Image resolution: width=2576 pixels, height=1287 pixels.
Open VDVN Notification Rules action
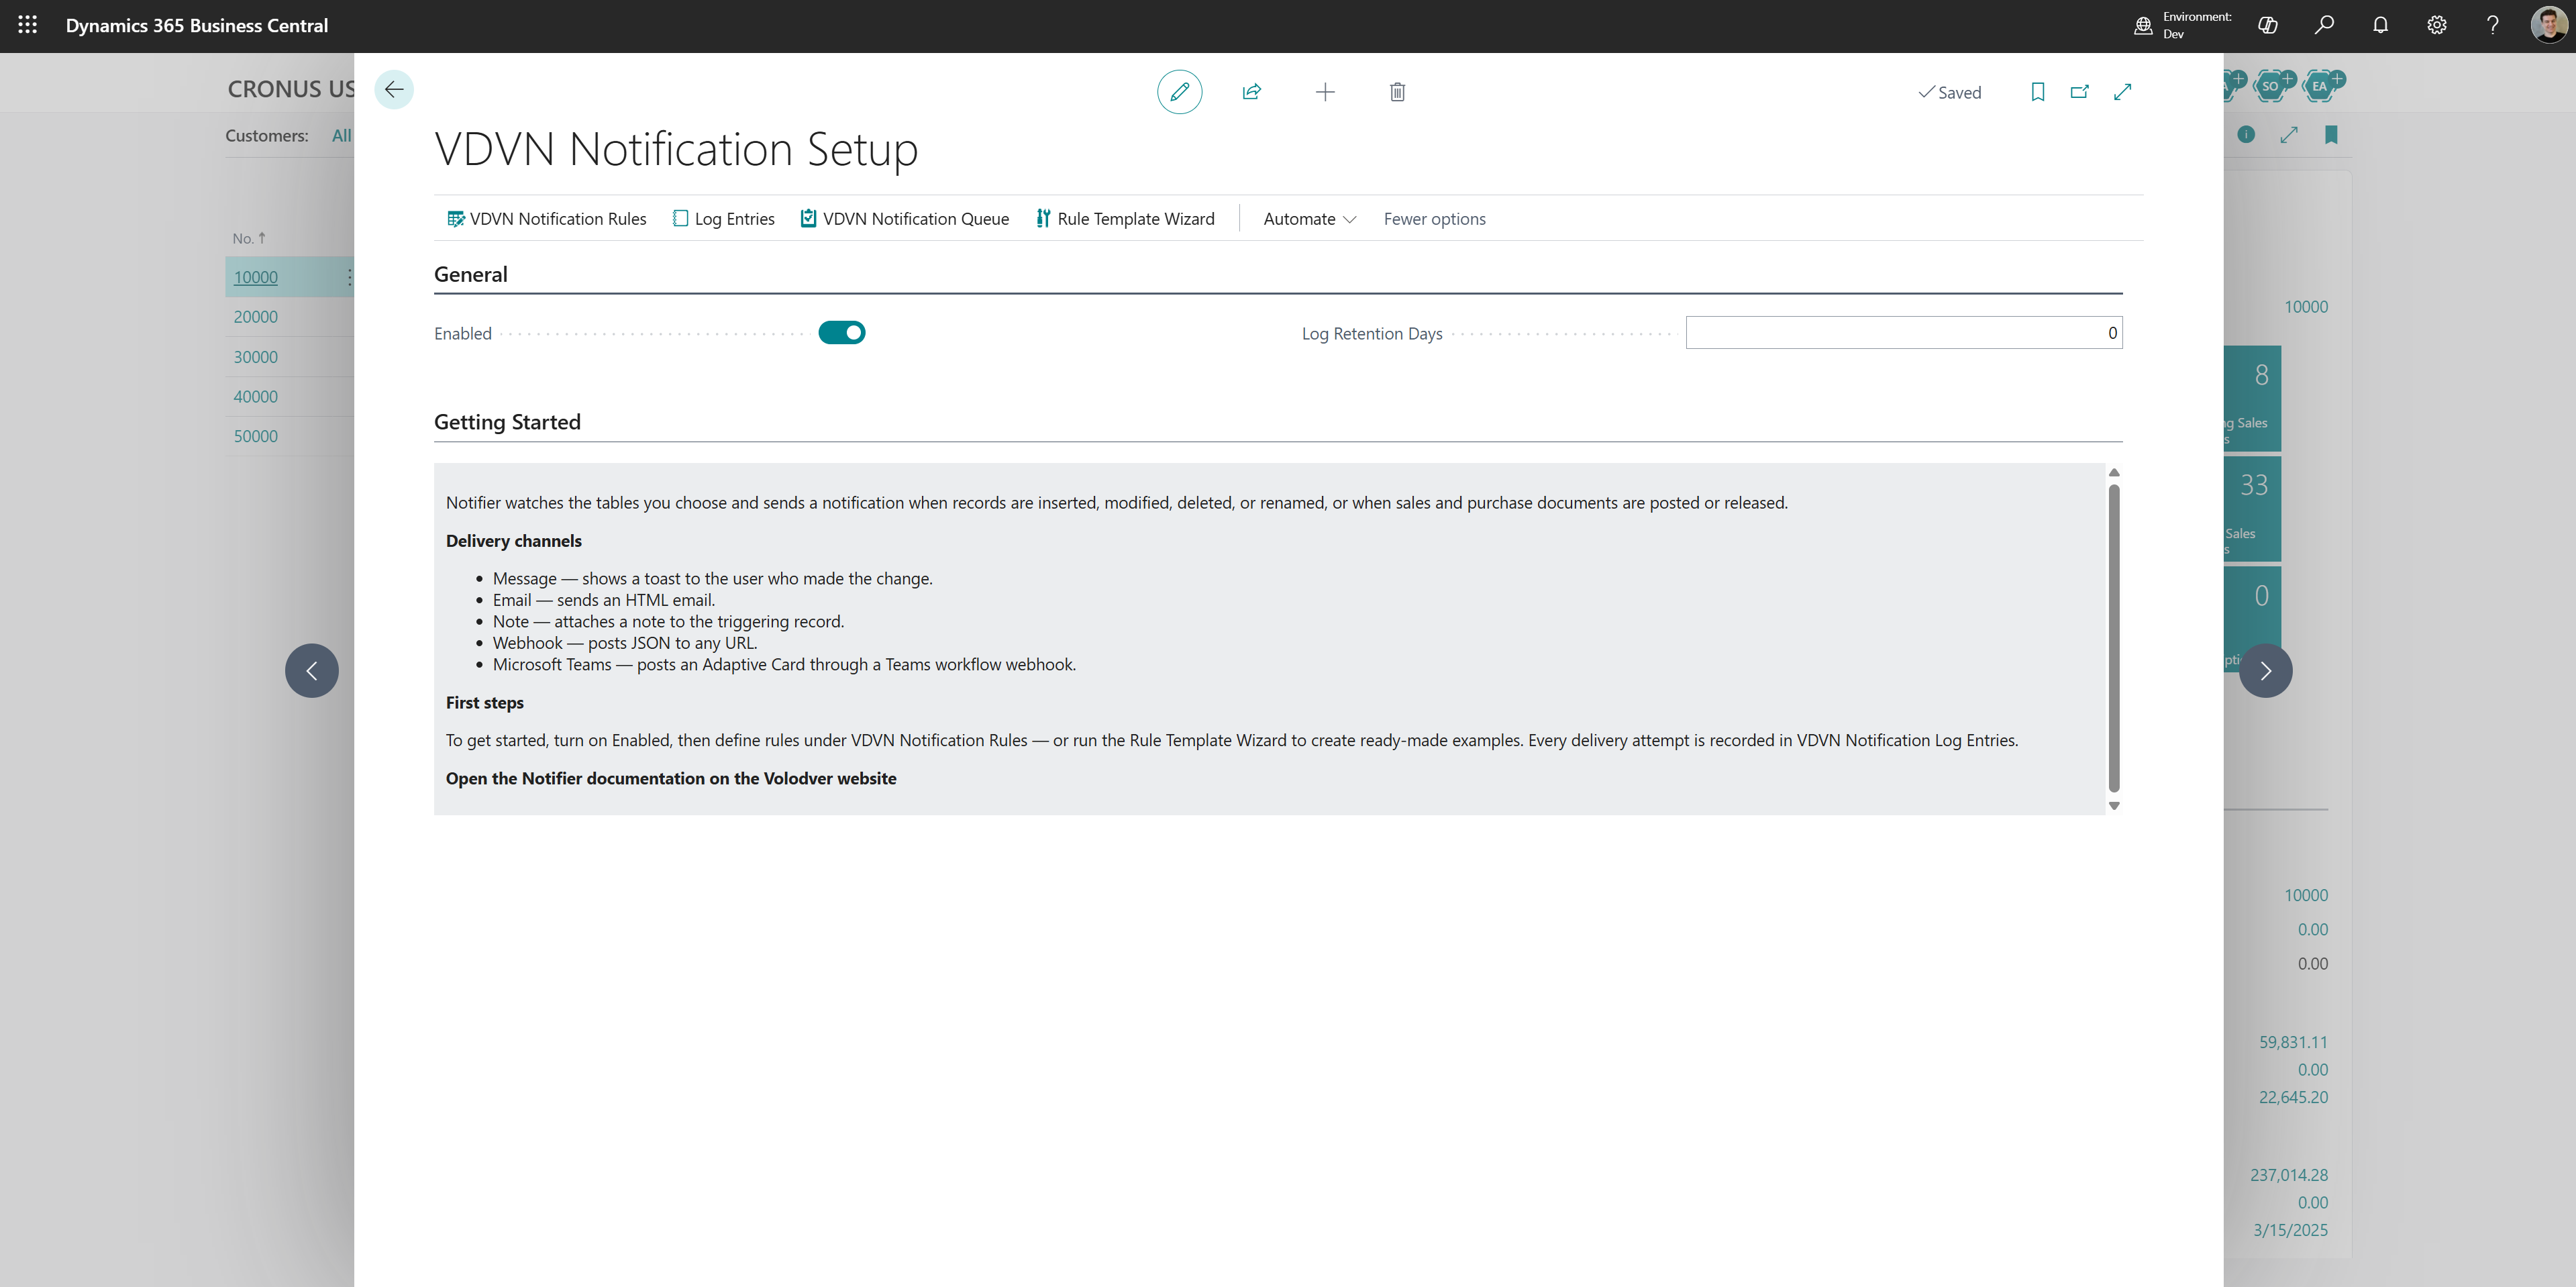point(546,219)
